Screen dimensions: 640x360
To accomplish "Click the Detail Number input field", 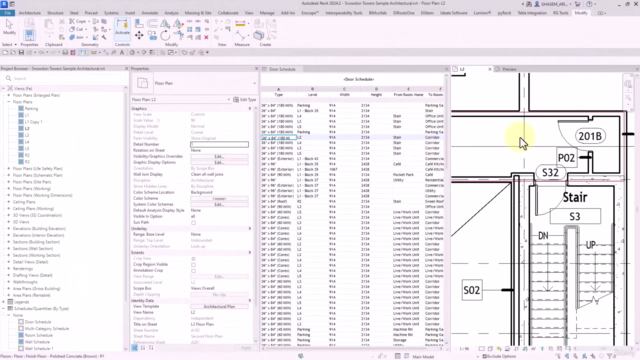I will (219, 144).
